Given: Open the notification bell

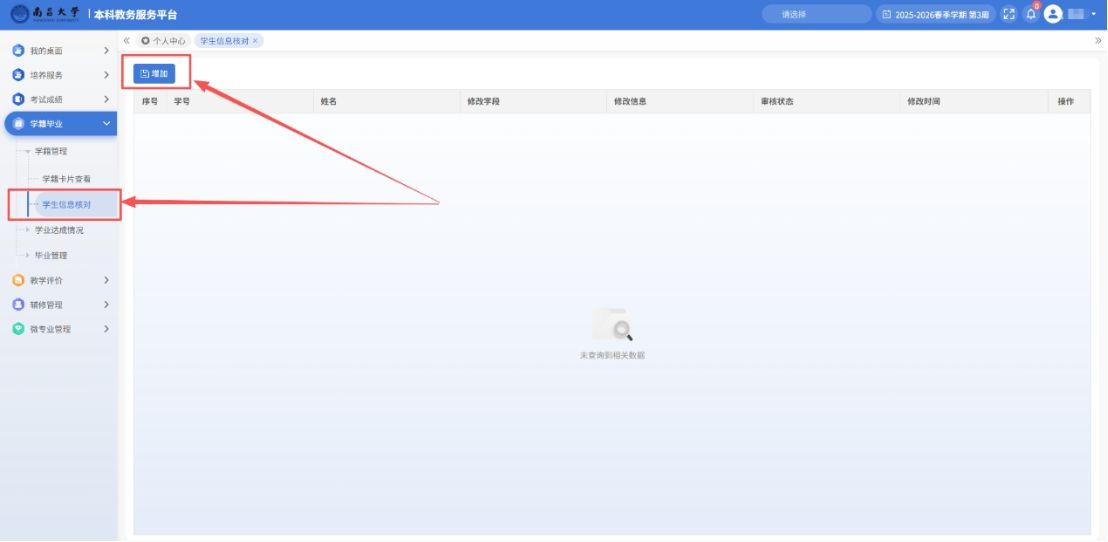Looking at the screenshot, I should click(1031, 14).
